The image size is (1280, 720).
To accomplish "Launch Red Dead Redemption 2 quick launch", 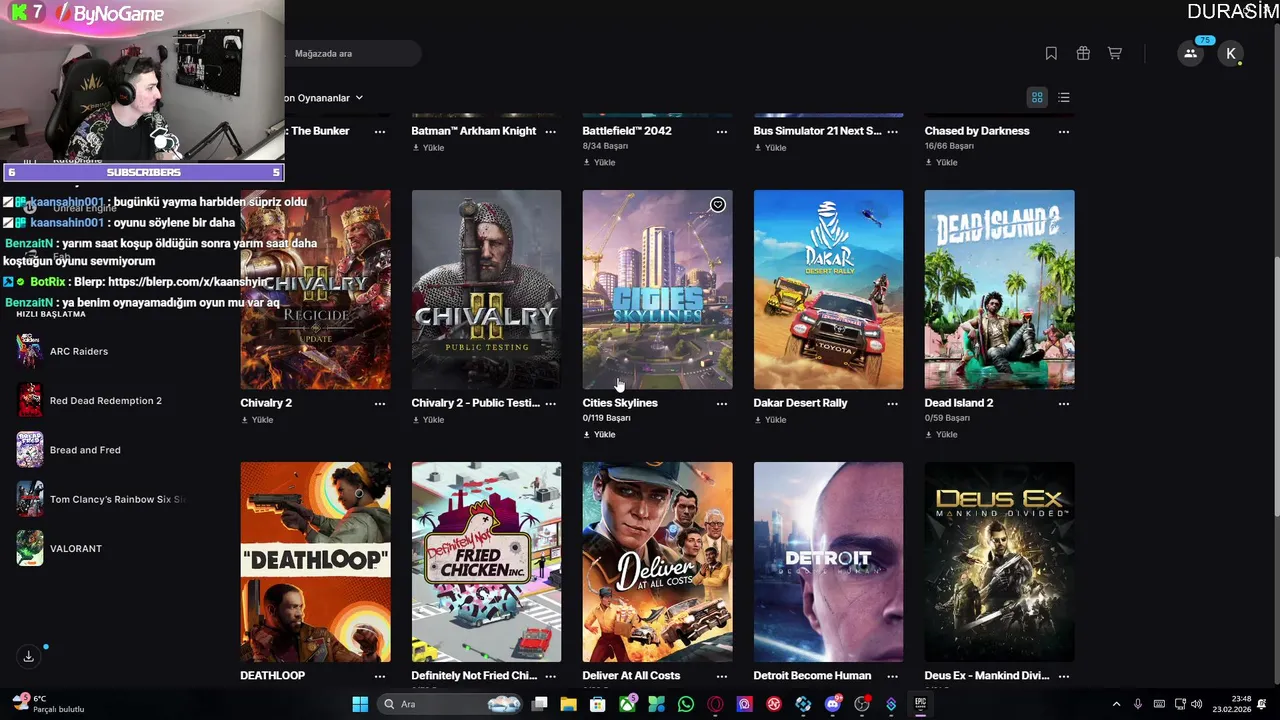I will click(100, 401).
